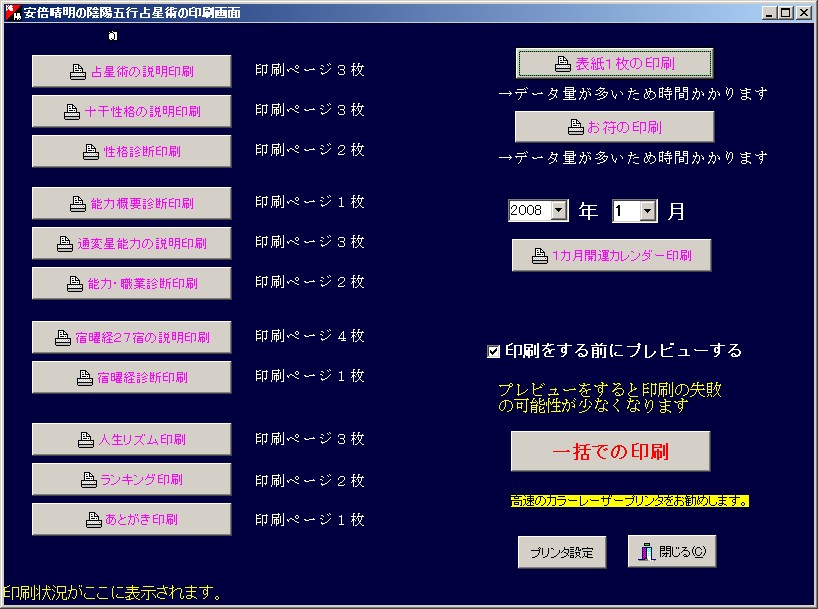
Task: Click データ量 warning under お符の印刷
Action: [633, 158]
